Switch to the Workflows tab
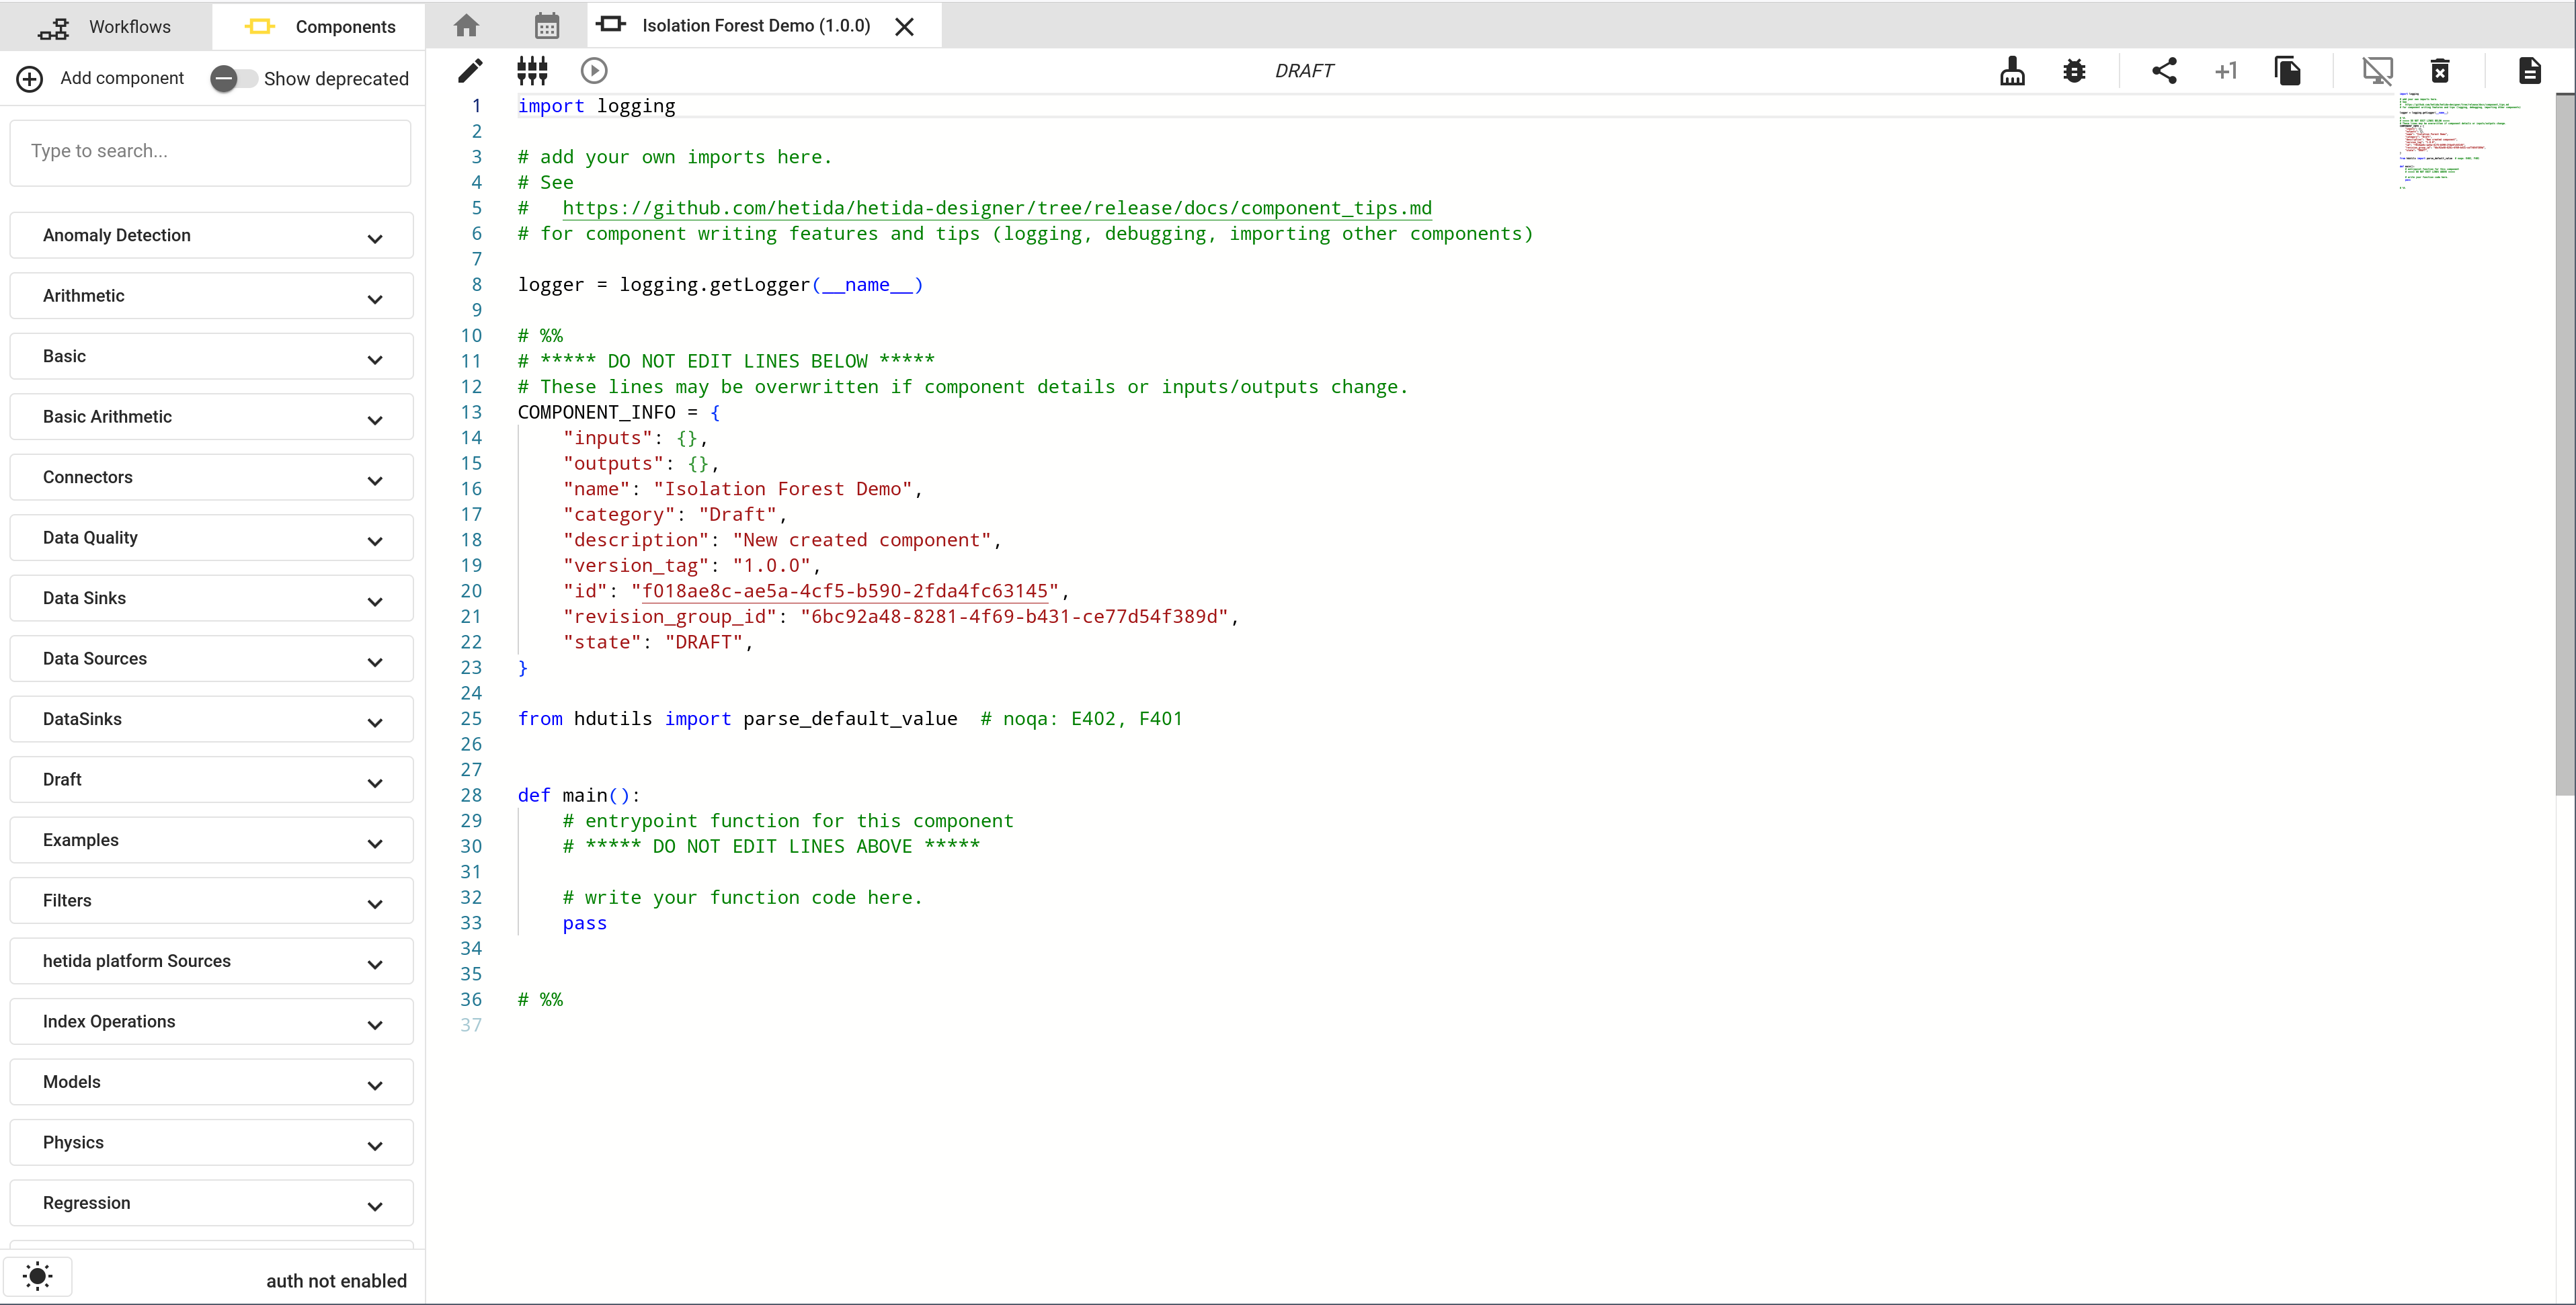This screenshot has height=1305, width=2576. pos(106,26)
